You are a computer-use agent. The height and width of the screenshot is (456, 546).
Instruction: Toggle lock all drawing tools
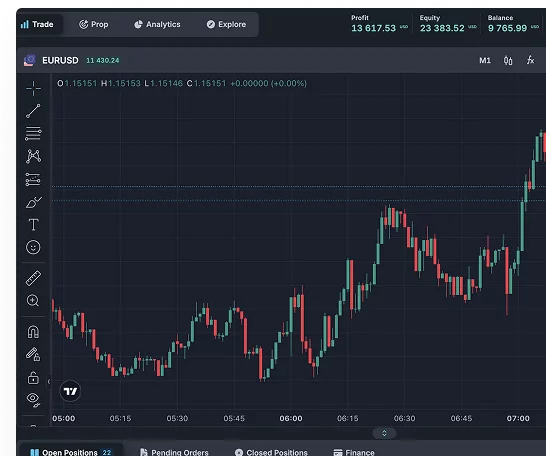pos(33,378)
